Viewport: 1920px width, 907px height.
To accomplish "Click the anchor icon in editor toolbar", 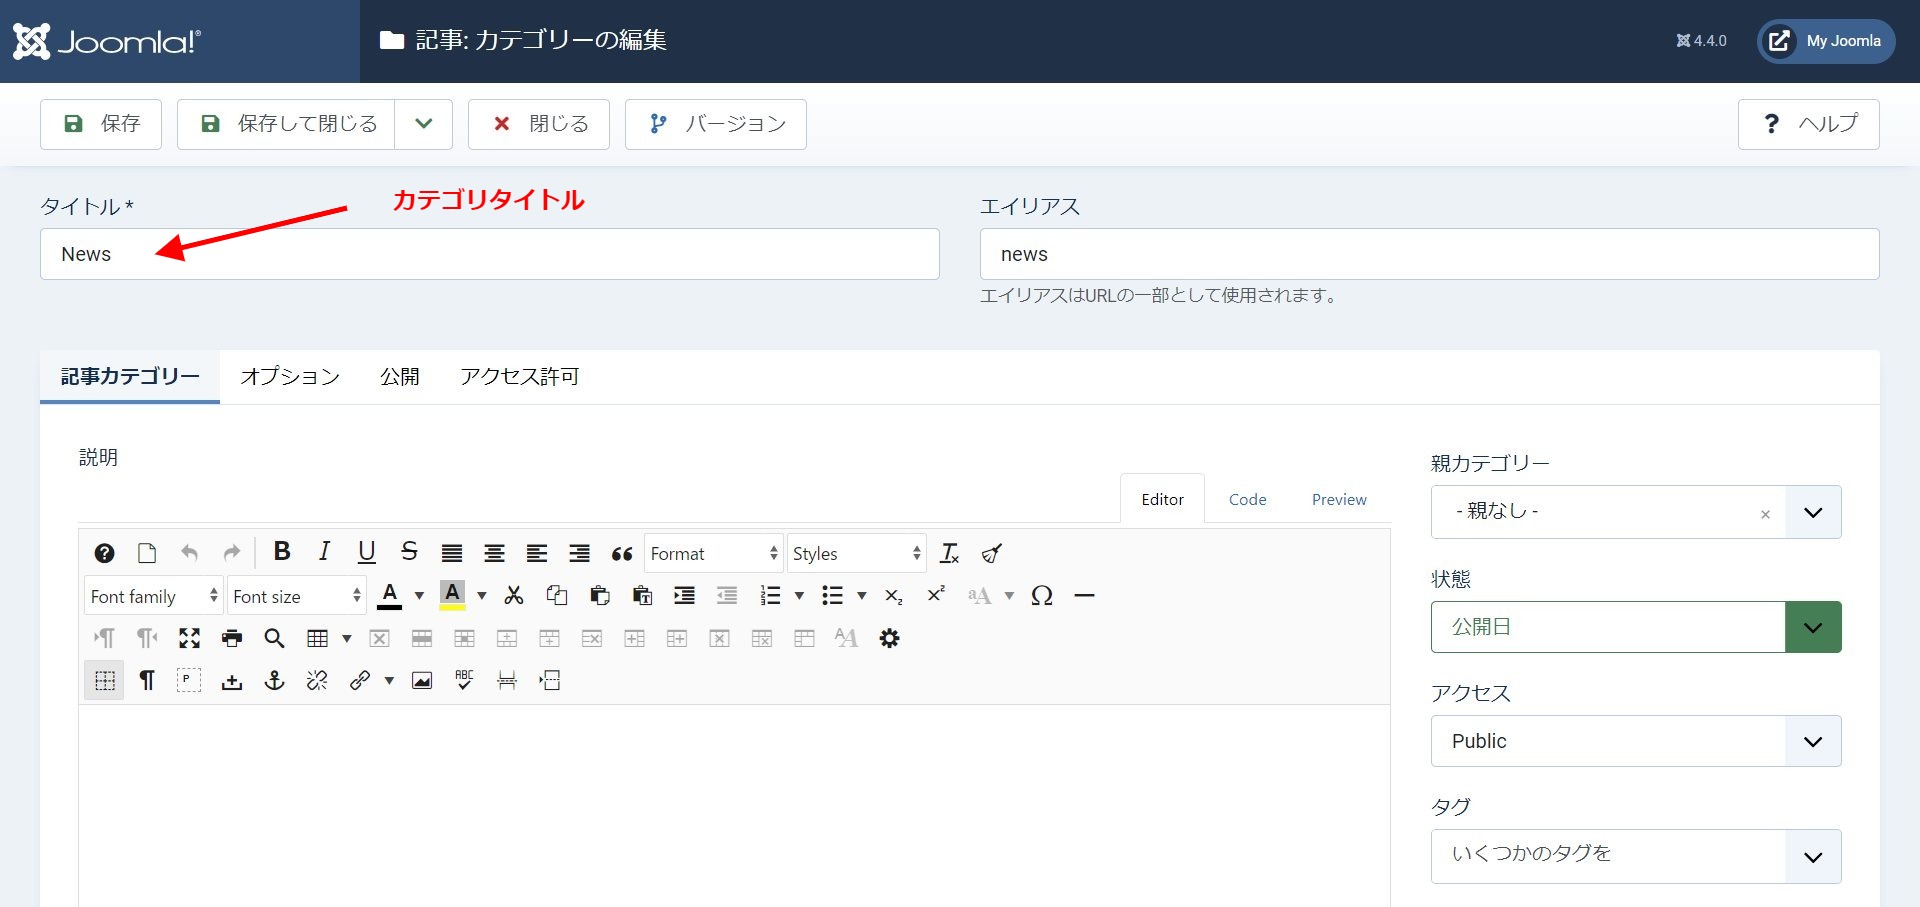I will click(x=274, y=681).
